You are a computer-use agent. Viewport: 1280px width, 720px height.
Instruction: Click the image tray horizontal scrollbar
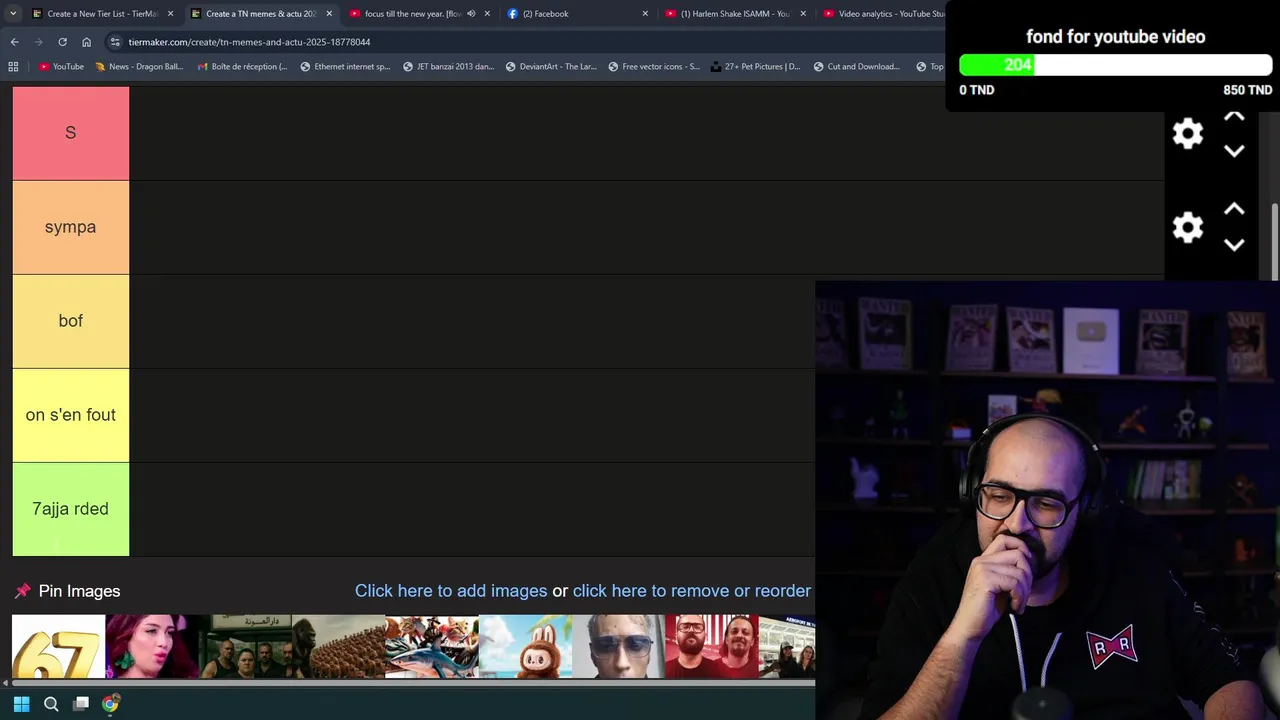[412, 684]
